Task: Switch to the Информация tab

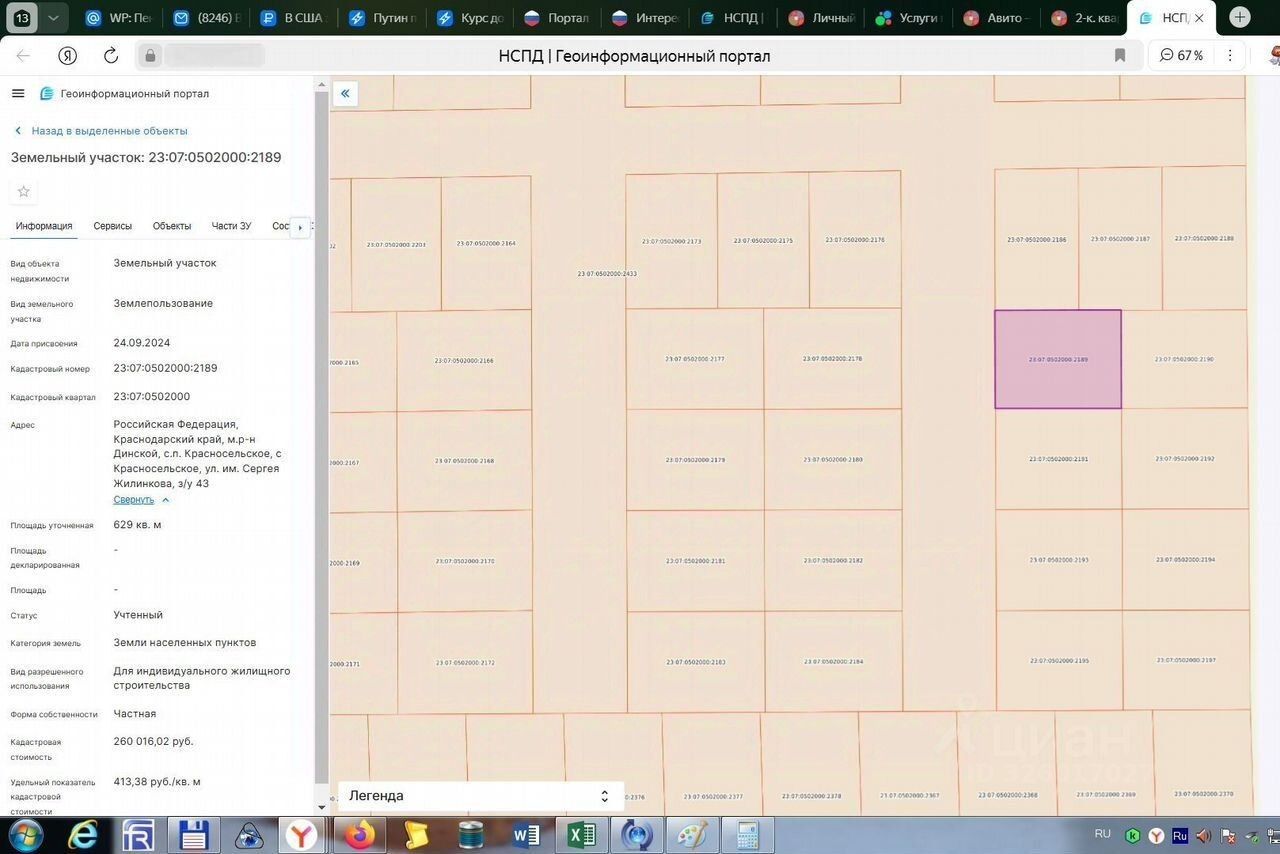Action: tap(44, 226)
